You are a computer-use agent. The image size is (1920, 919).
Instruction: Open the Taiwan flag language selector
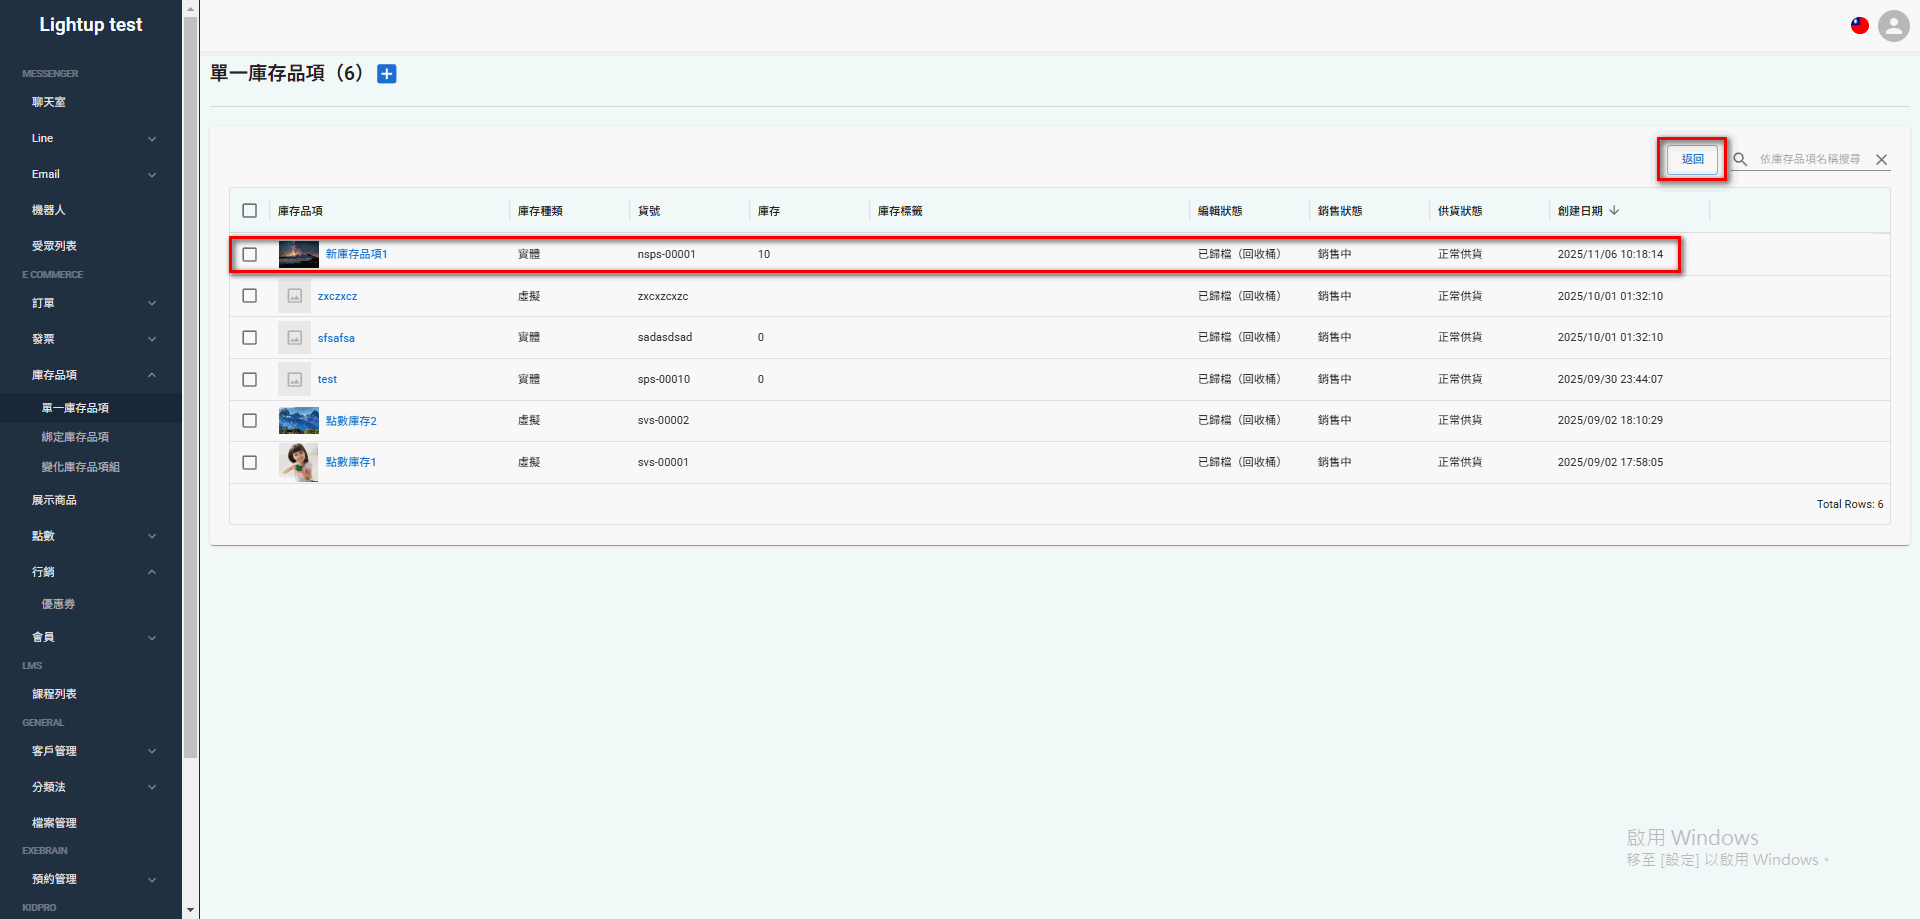click(x=1860, y=26)
